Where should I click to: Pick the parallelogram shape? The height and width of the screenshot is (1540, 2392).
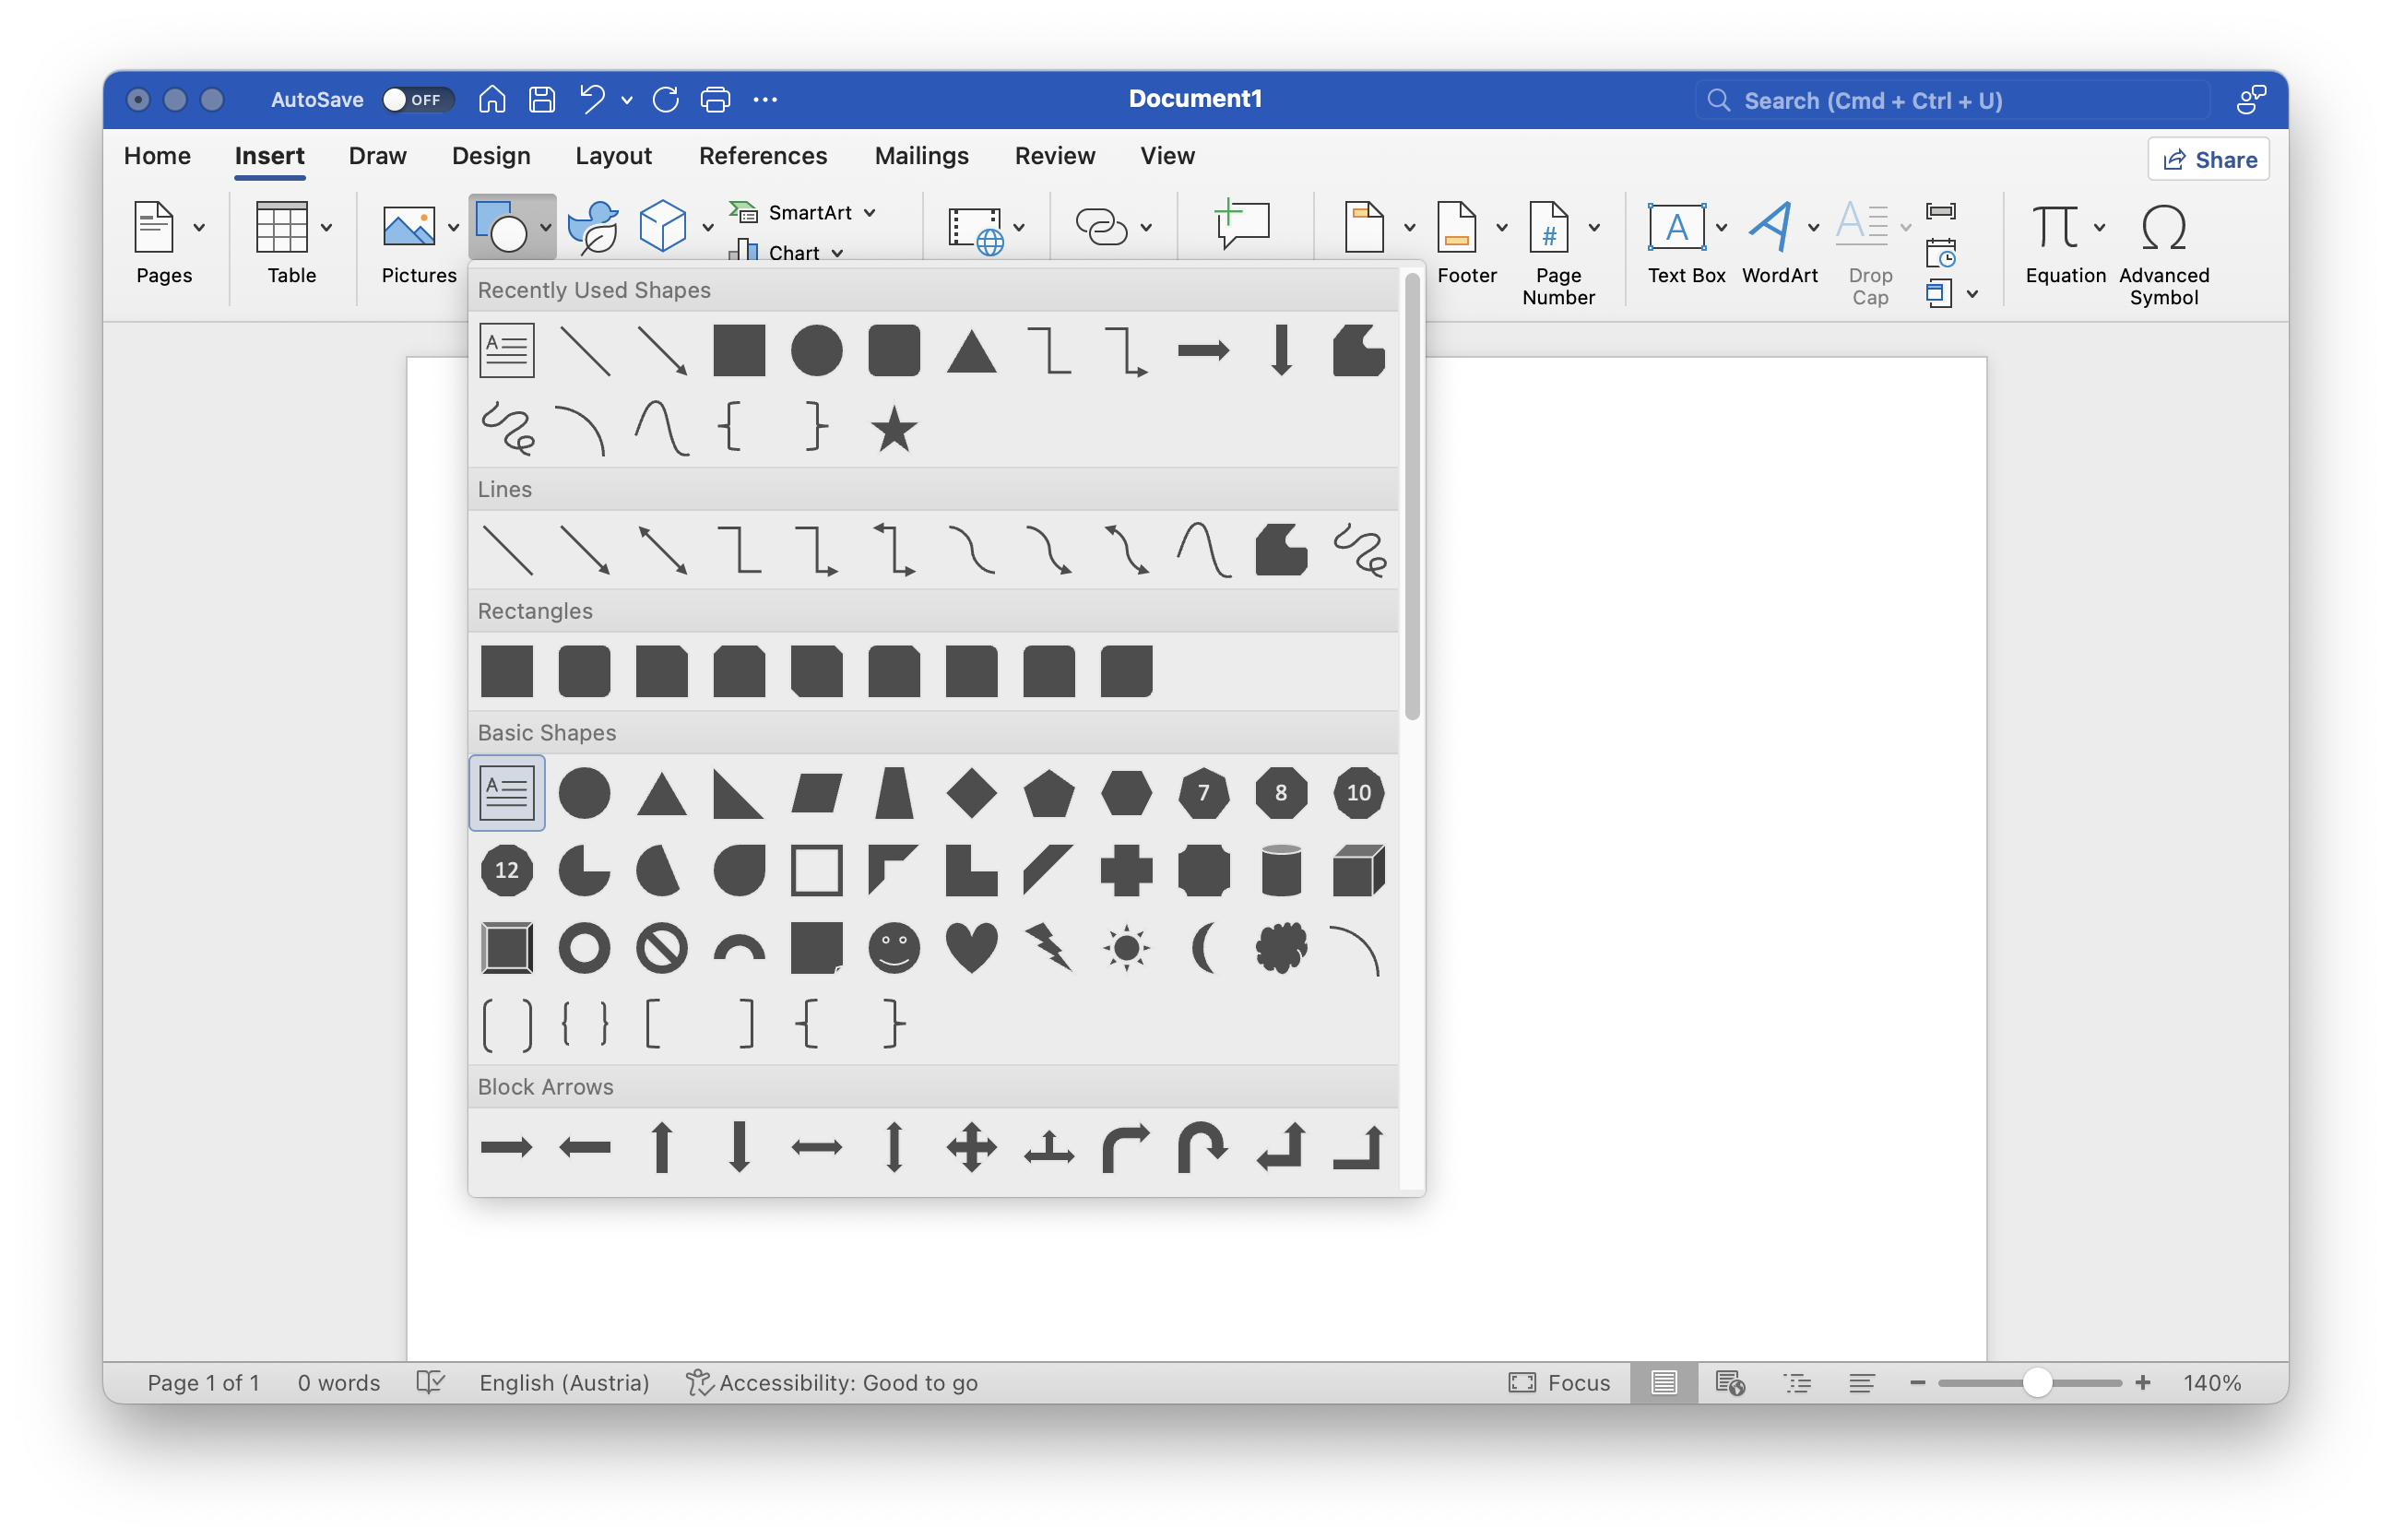pyautogui.click(x=816, y=792)
